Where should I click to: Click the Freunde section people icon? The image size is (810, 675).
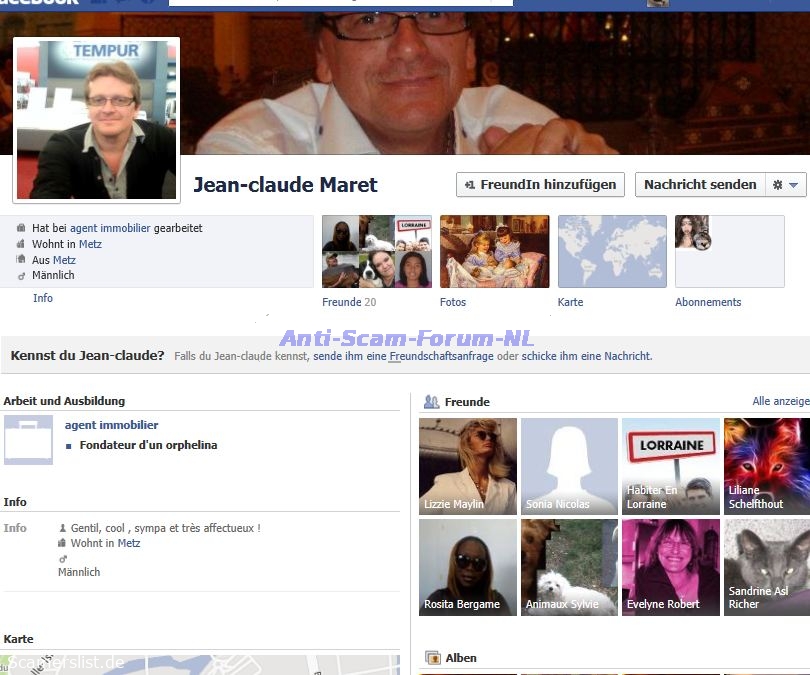432,402
